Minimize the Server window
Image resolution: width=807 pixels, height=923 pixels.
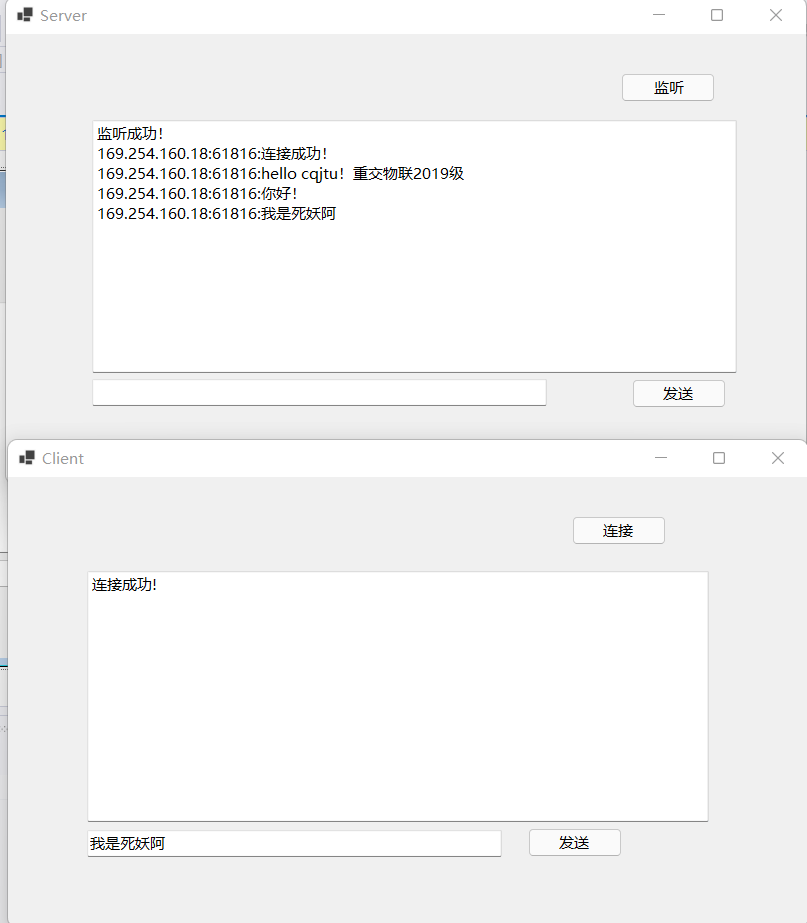(659, 15)
